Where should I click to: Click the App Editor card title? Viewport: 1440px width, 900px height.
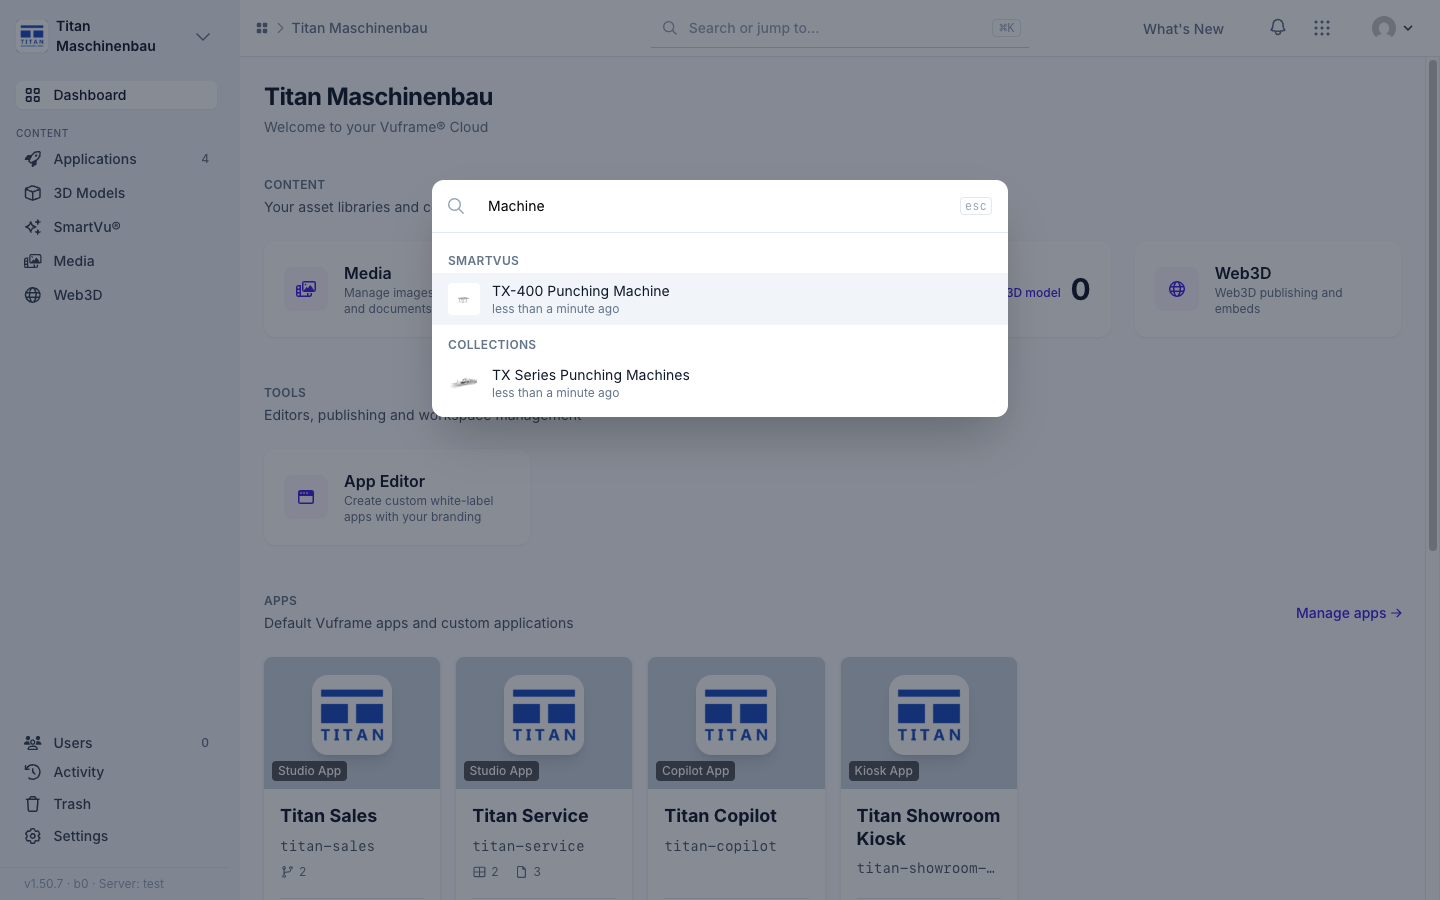click(385, 481)
